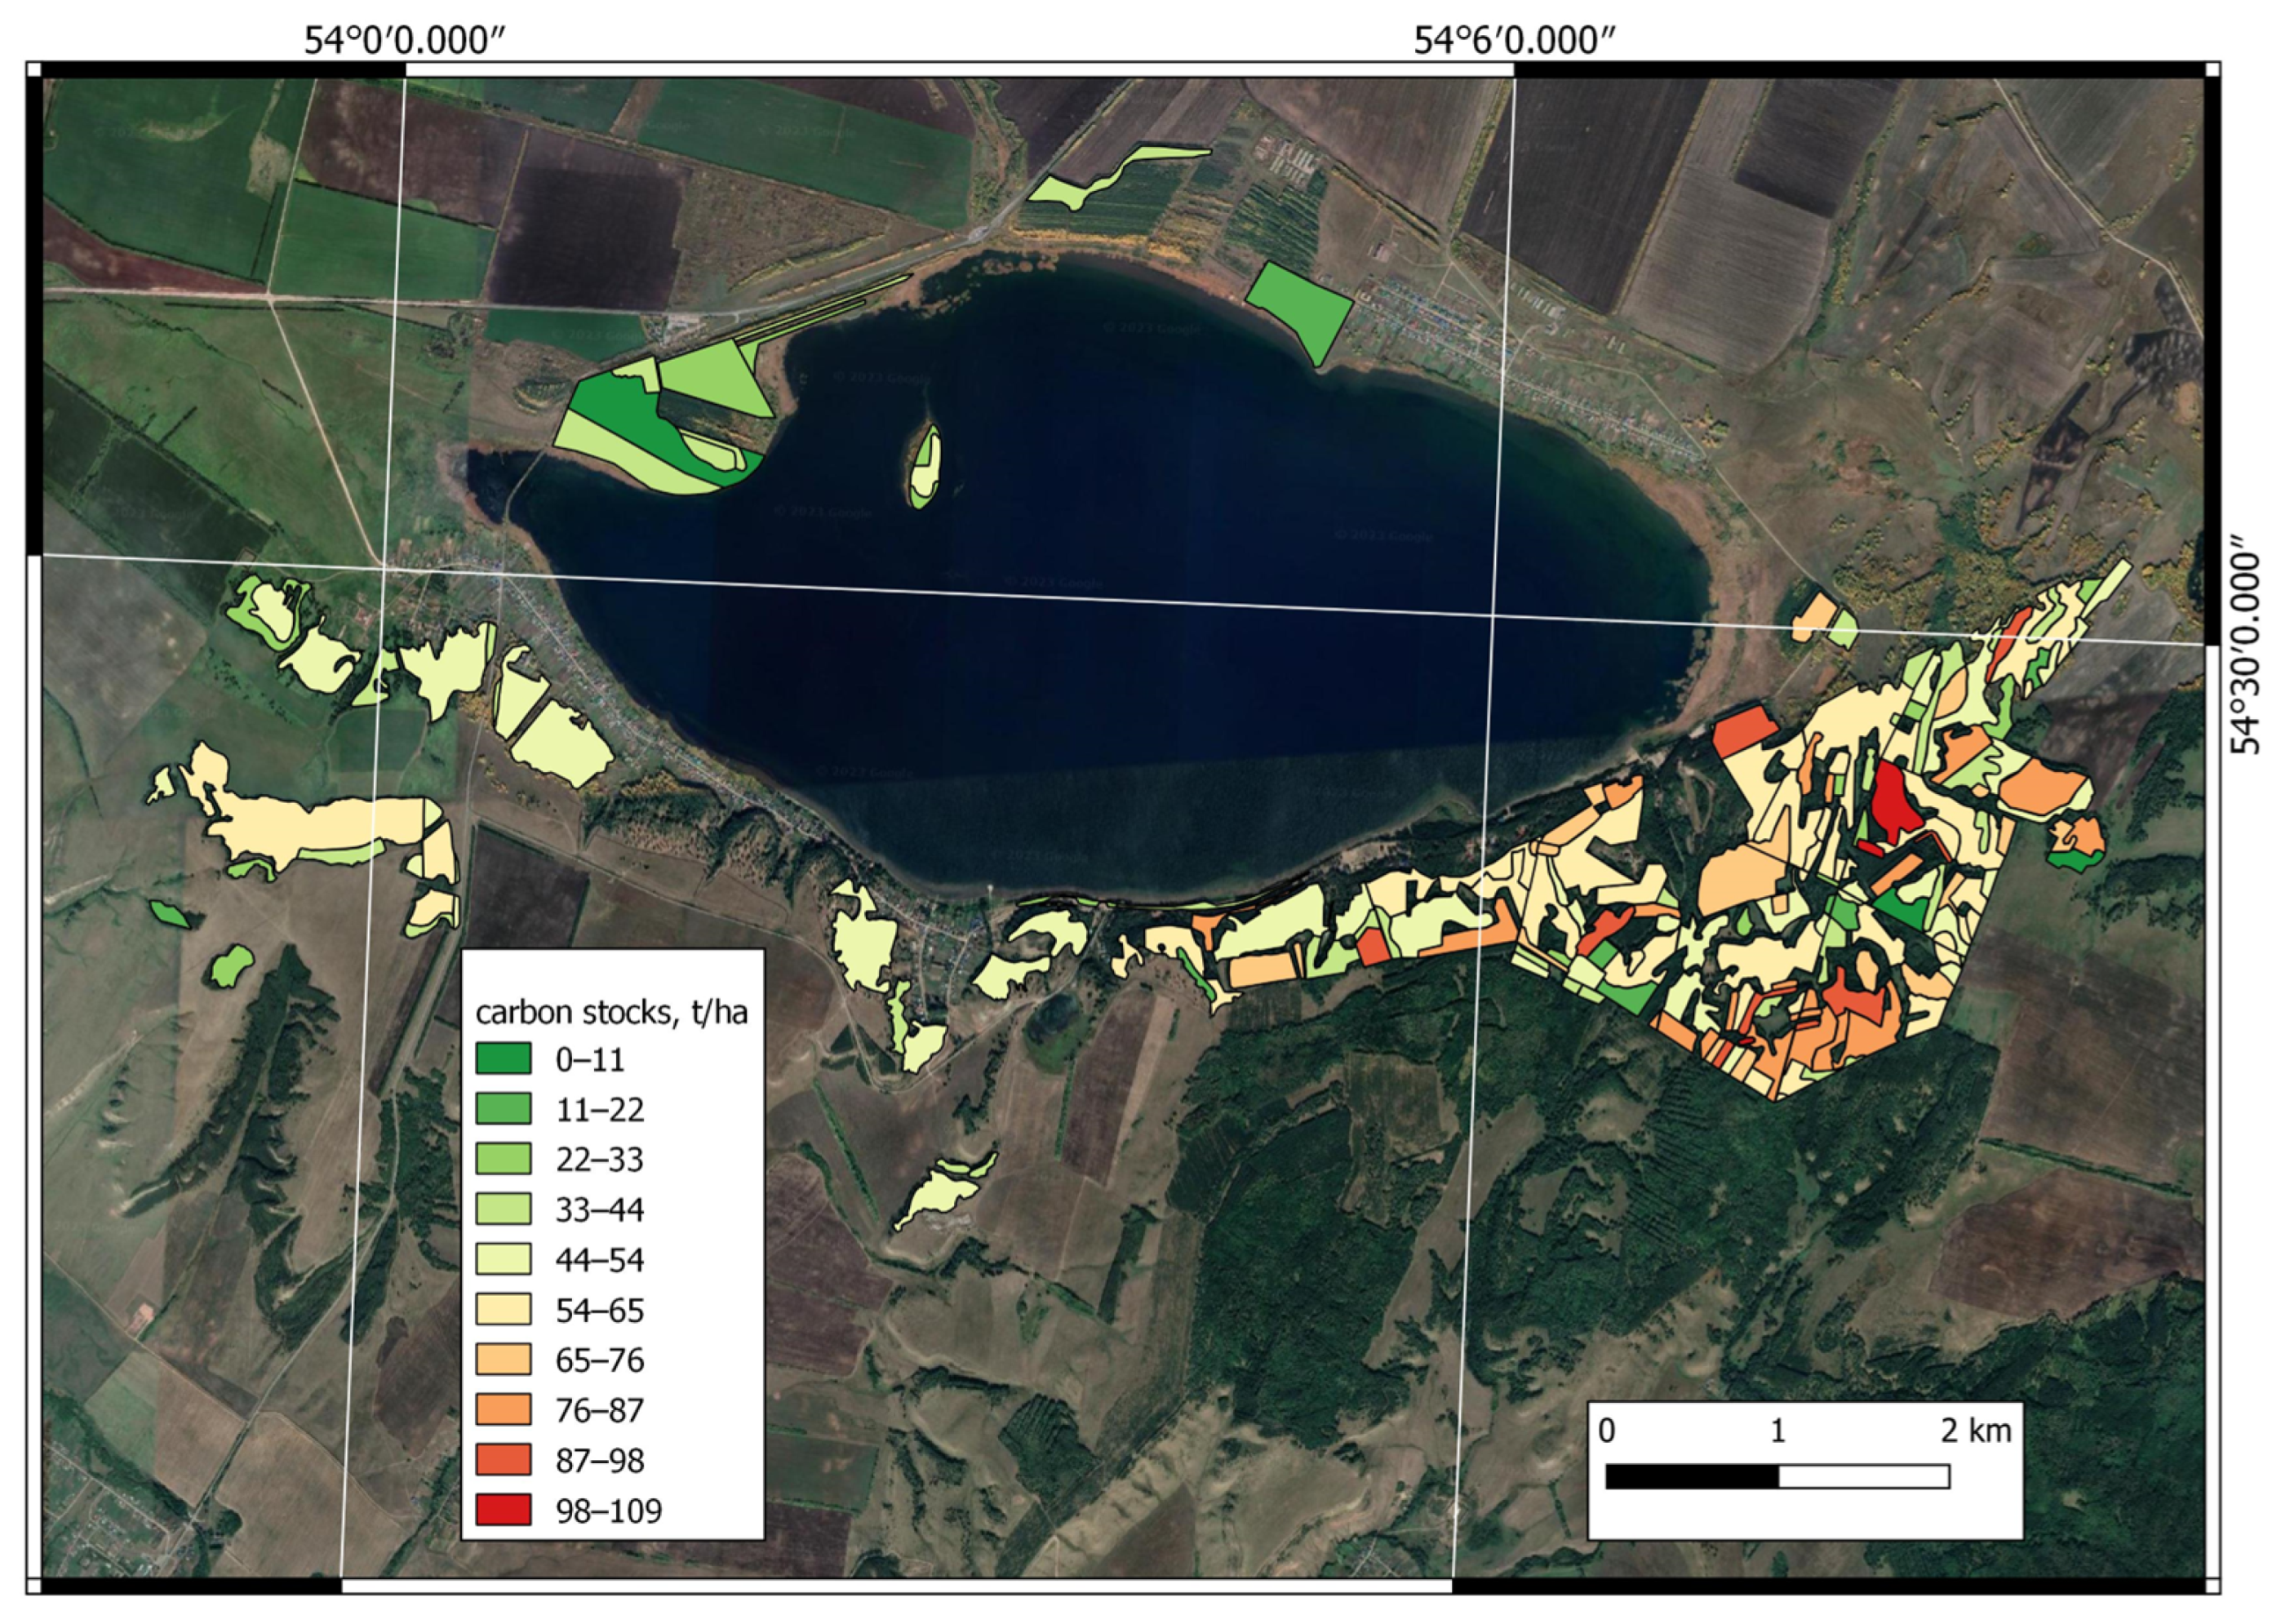Image resolution: width=2281 pixels, height=1624 pixels.
Task: Click the 54–65 legend color swatch
Action: pos(502,1309)
